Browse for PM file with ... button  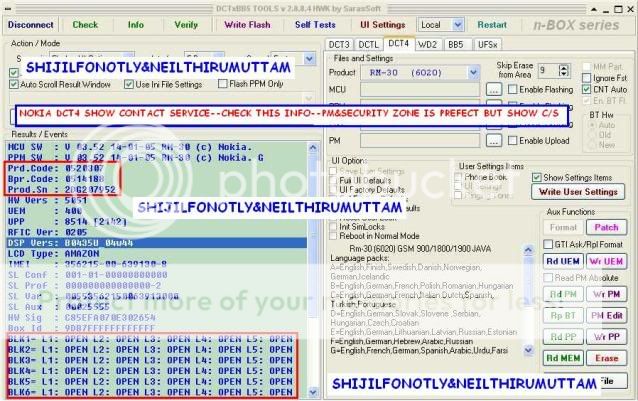[494, 141]
